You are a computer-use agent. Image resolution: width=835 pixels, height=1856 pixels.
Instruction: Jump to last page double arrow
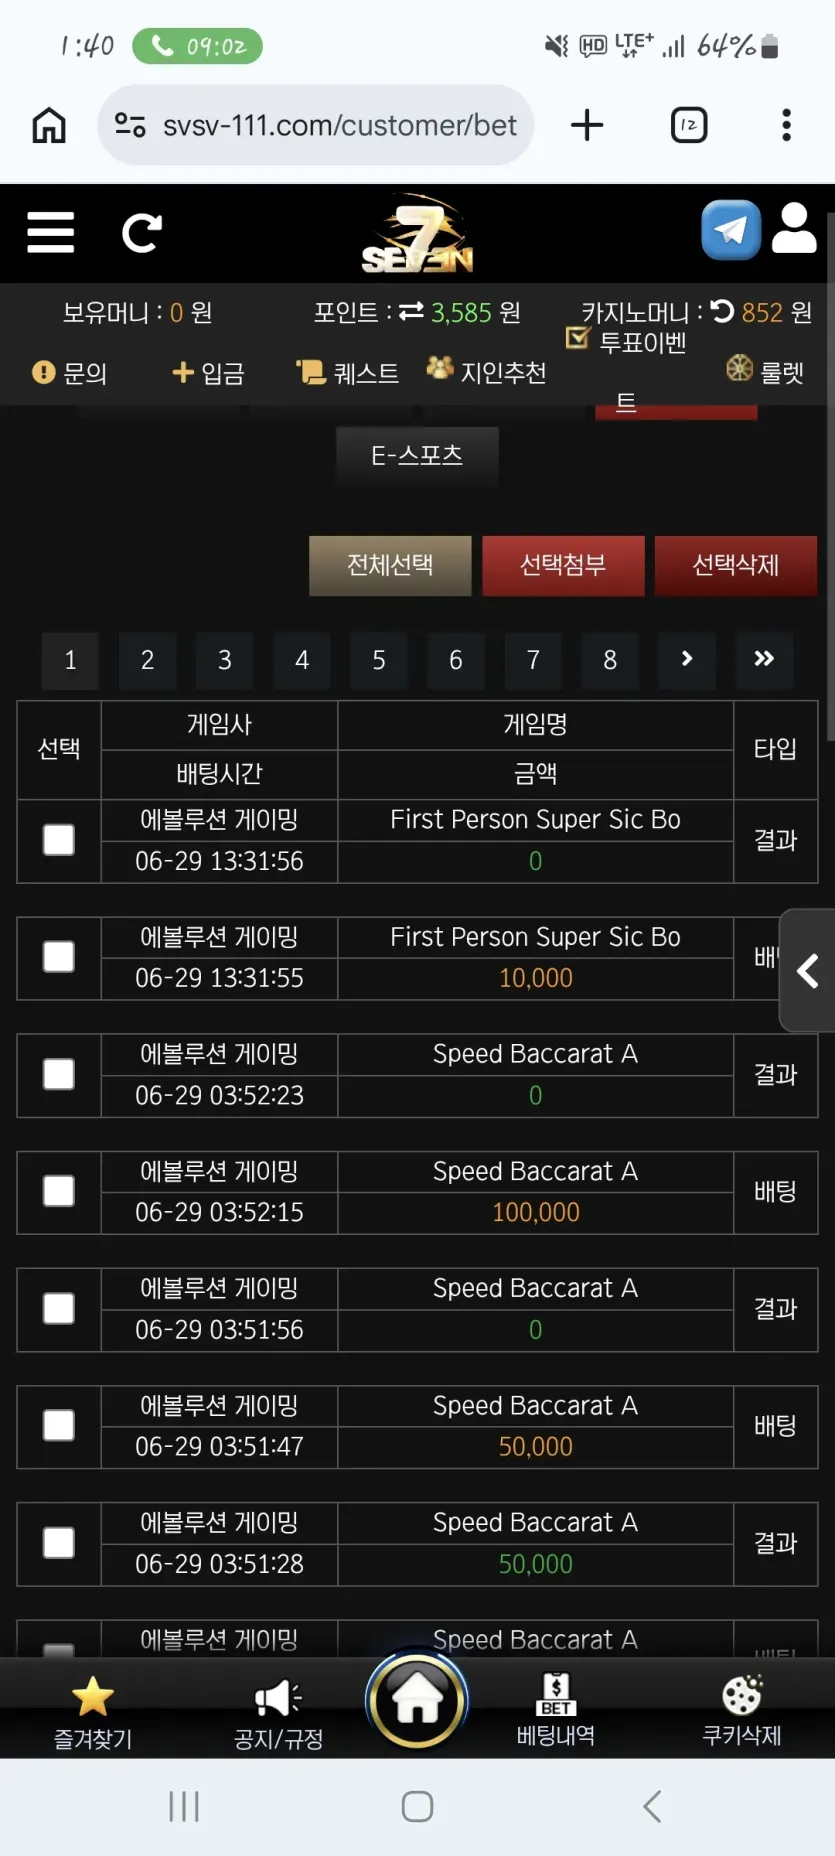pos(764,659)
